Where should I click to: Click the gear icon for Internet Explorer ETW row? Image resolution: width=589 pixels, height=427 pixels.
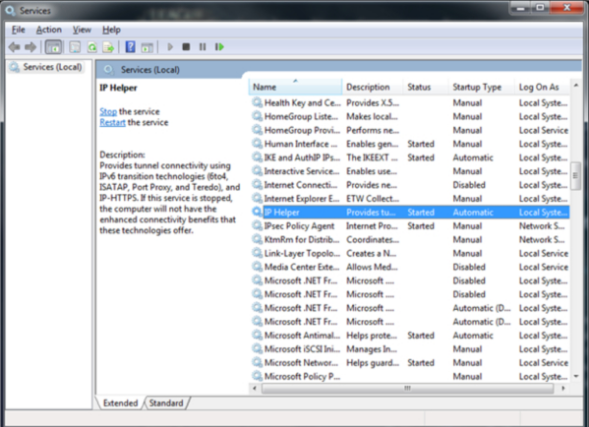[x=257, y=198]
